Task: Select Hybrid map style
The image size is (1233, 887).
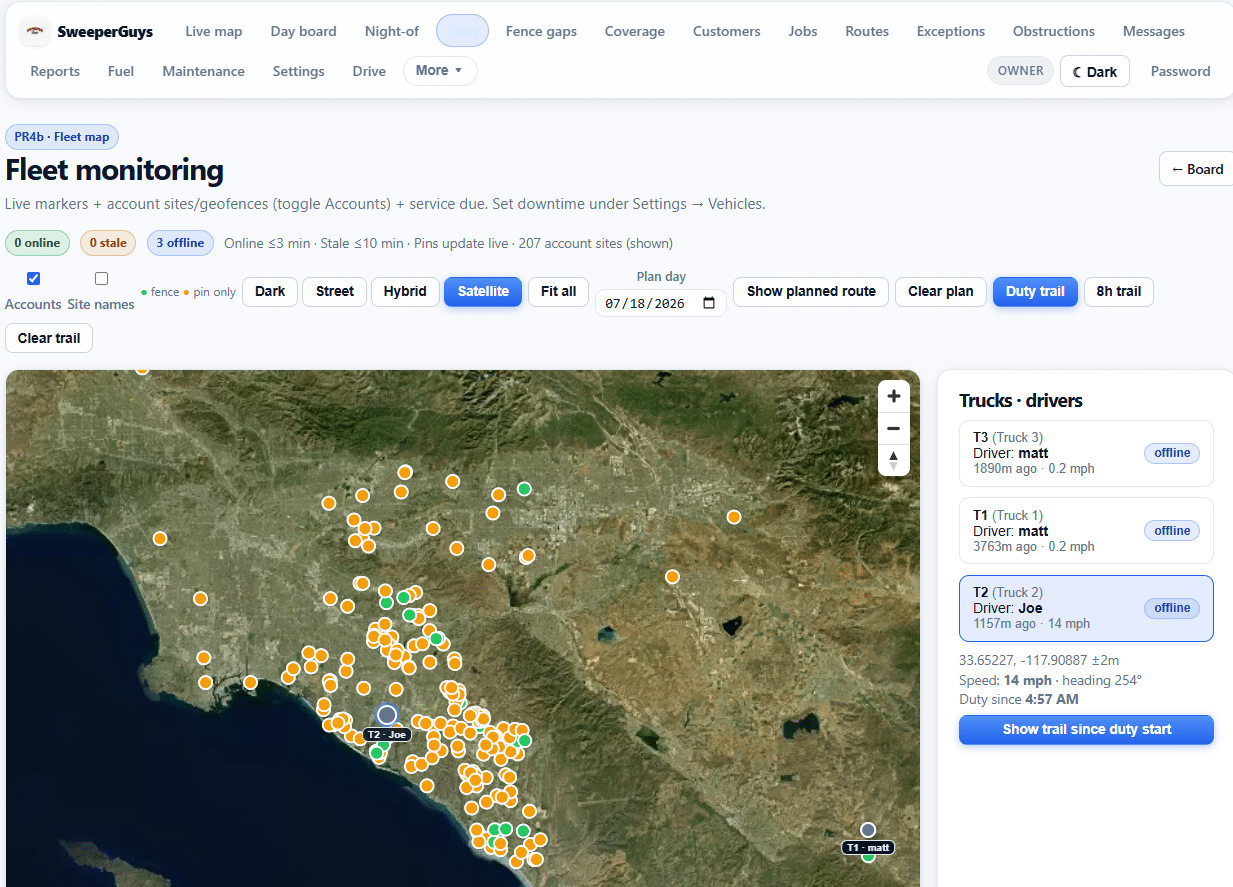Action: pyautogui.click(x=405, y=291)
